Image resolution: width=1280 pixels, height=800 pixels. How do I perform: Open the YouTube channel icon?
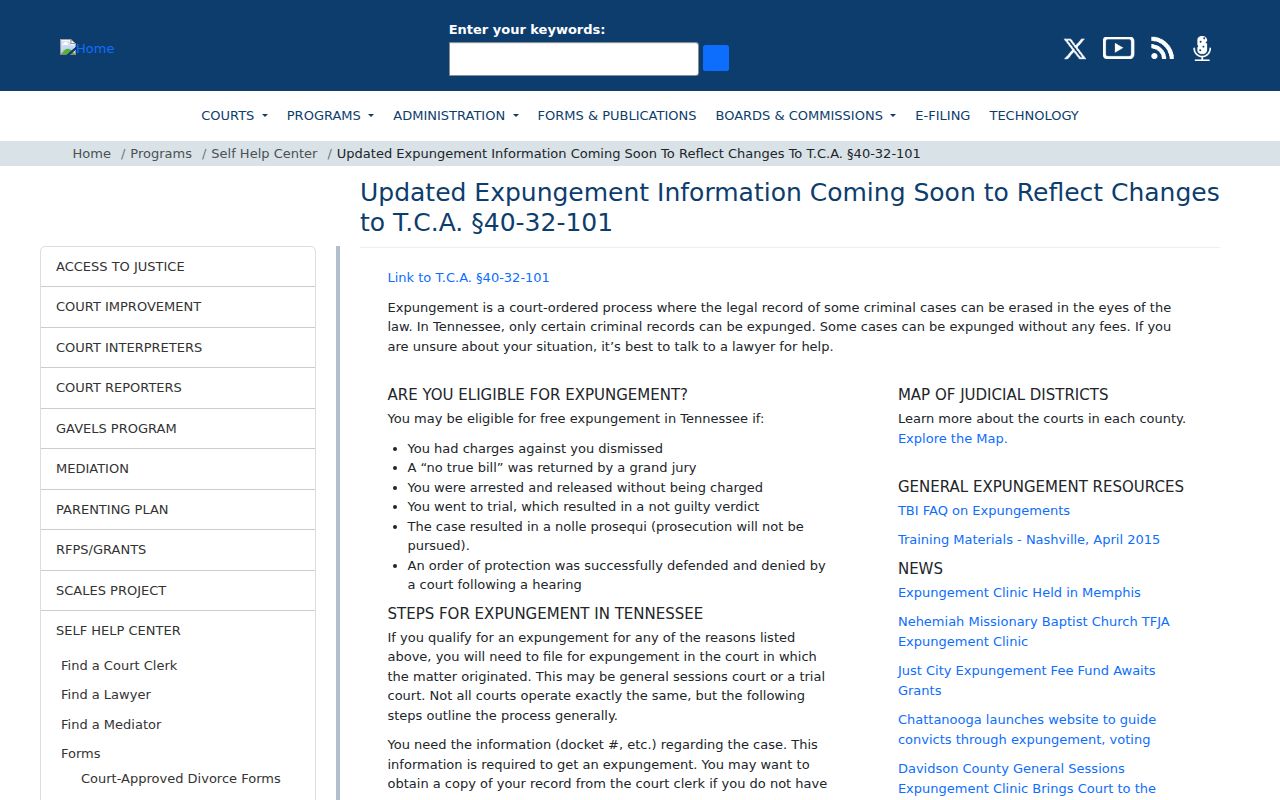coord(1118,48)
